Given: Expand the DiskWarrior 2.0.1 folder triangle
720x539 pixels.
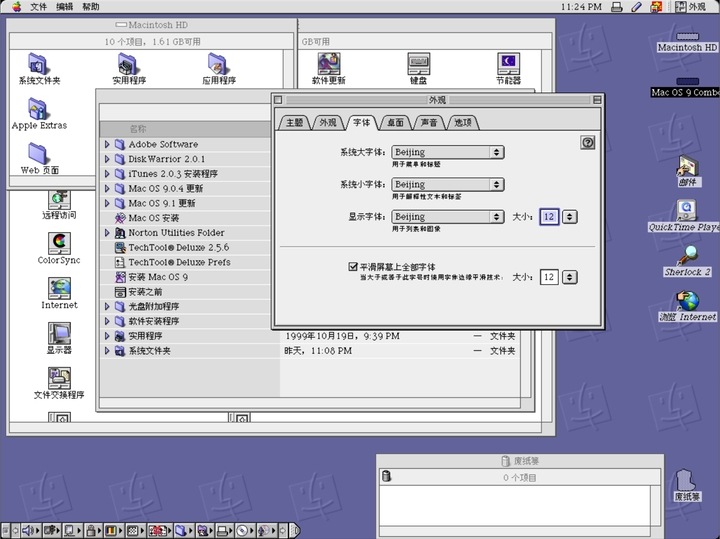Looking at the screenshot, I should [107, 159].
